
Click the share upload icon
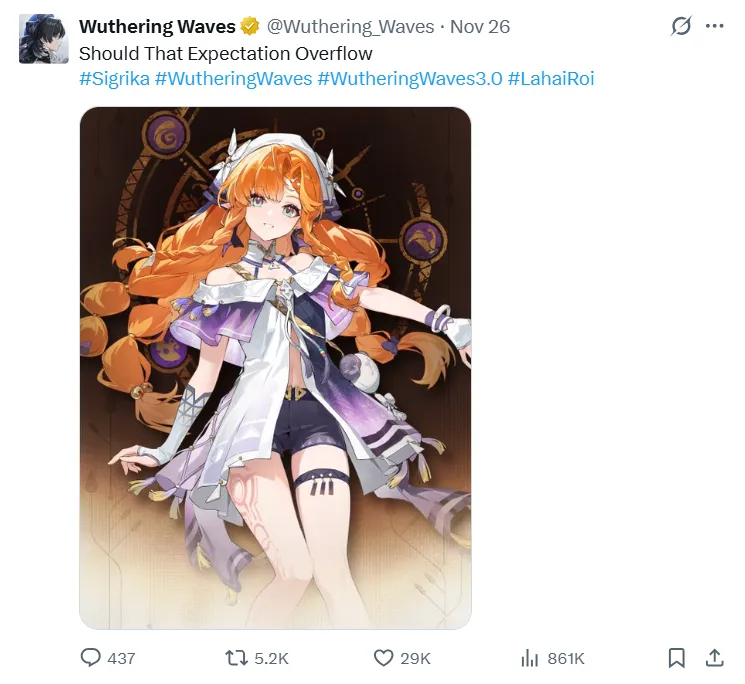click(715, 658)
